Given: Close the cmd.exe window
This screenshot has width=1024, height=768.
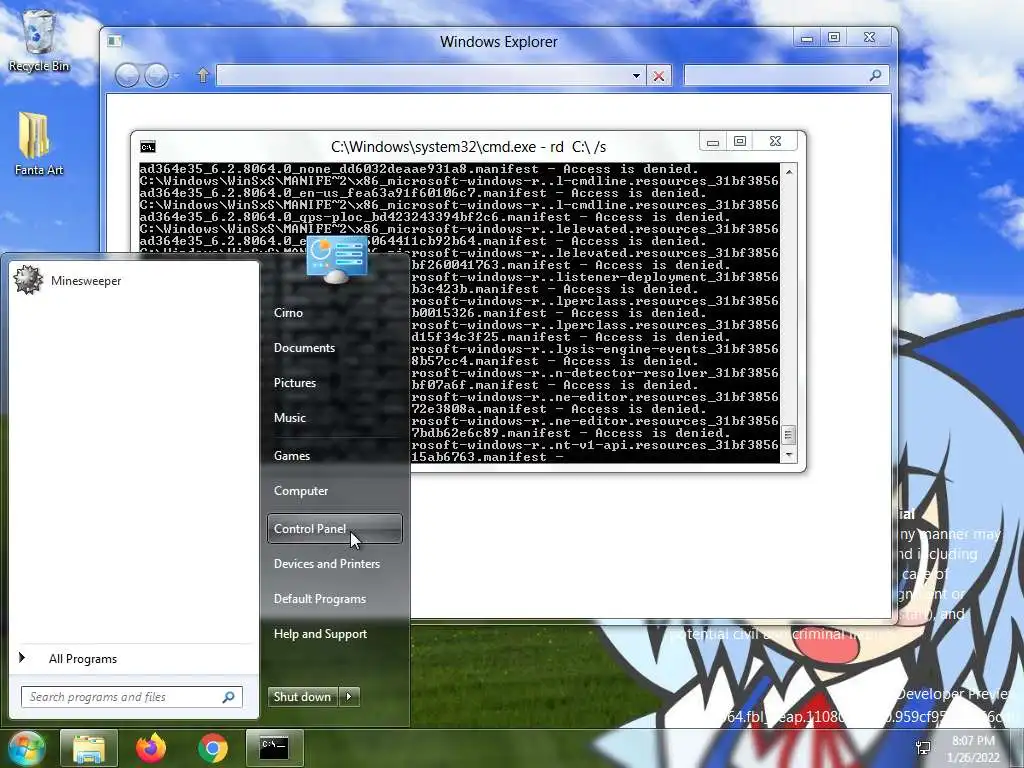Looking at the screenshot, I should tap(776, 142).
